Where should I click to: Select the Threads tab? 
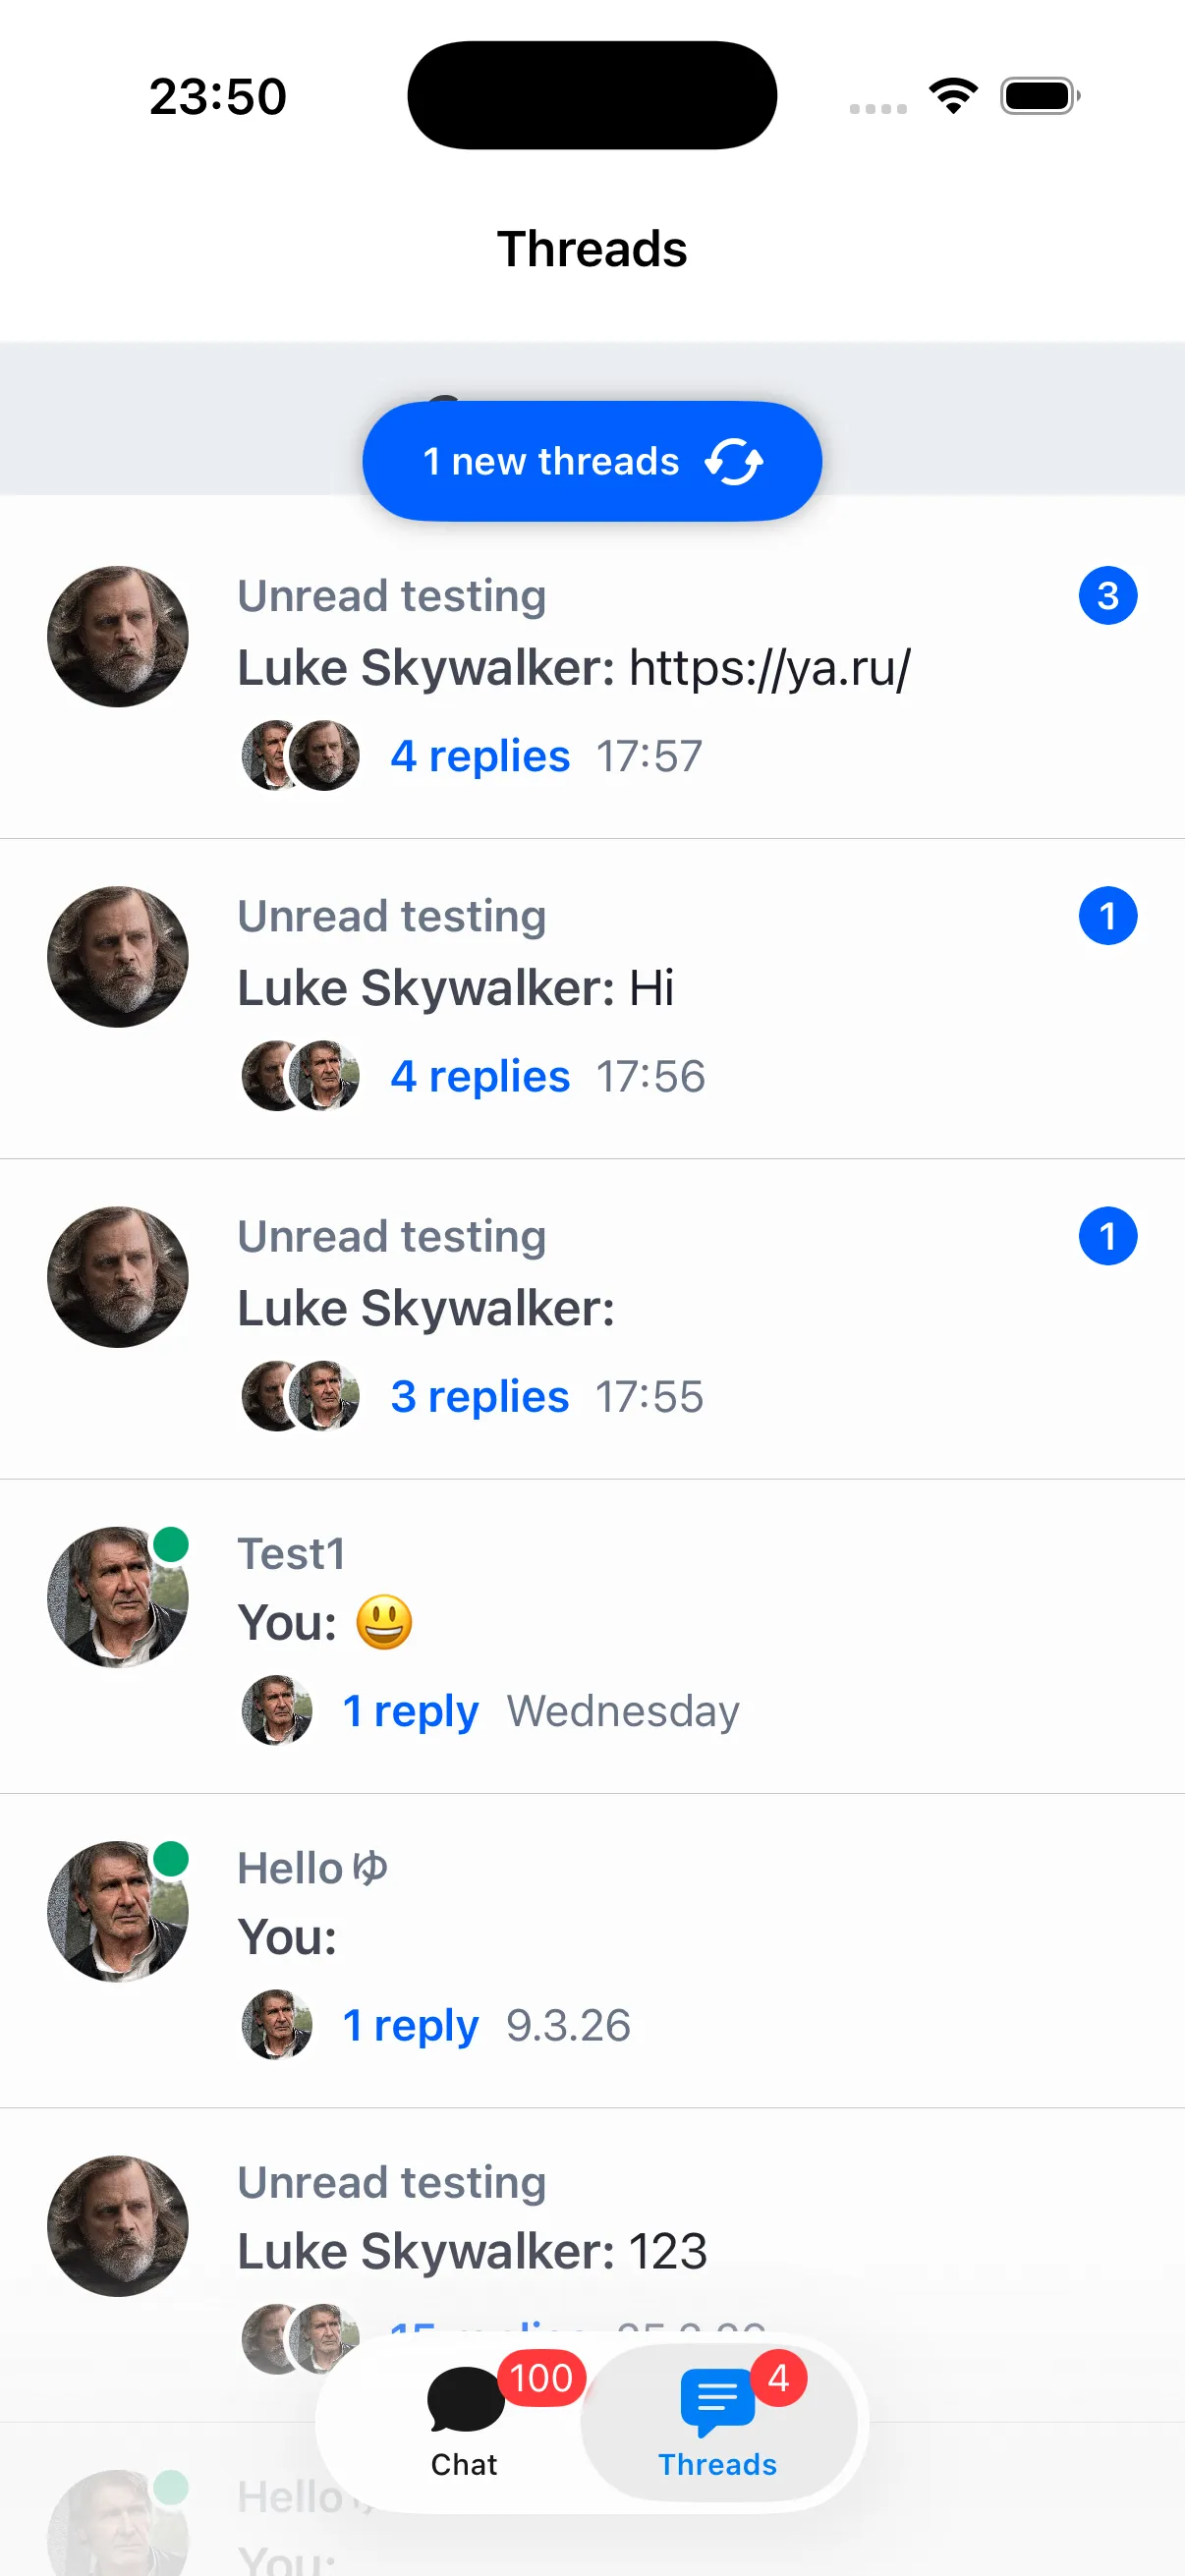[718, 2422]
